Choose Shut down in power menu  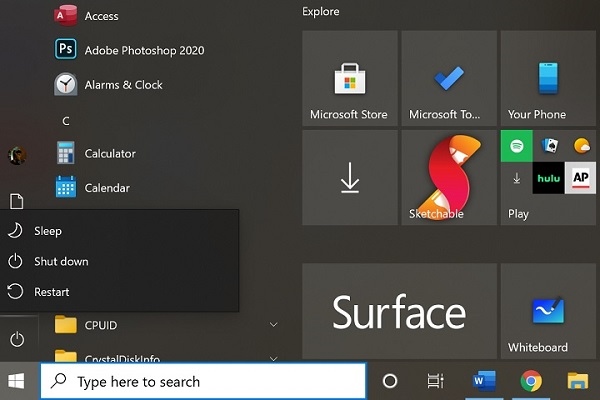[60, 261]
